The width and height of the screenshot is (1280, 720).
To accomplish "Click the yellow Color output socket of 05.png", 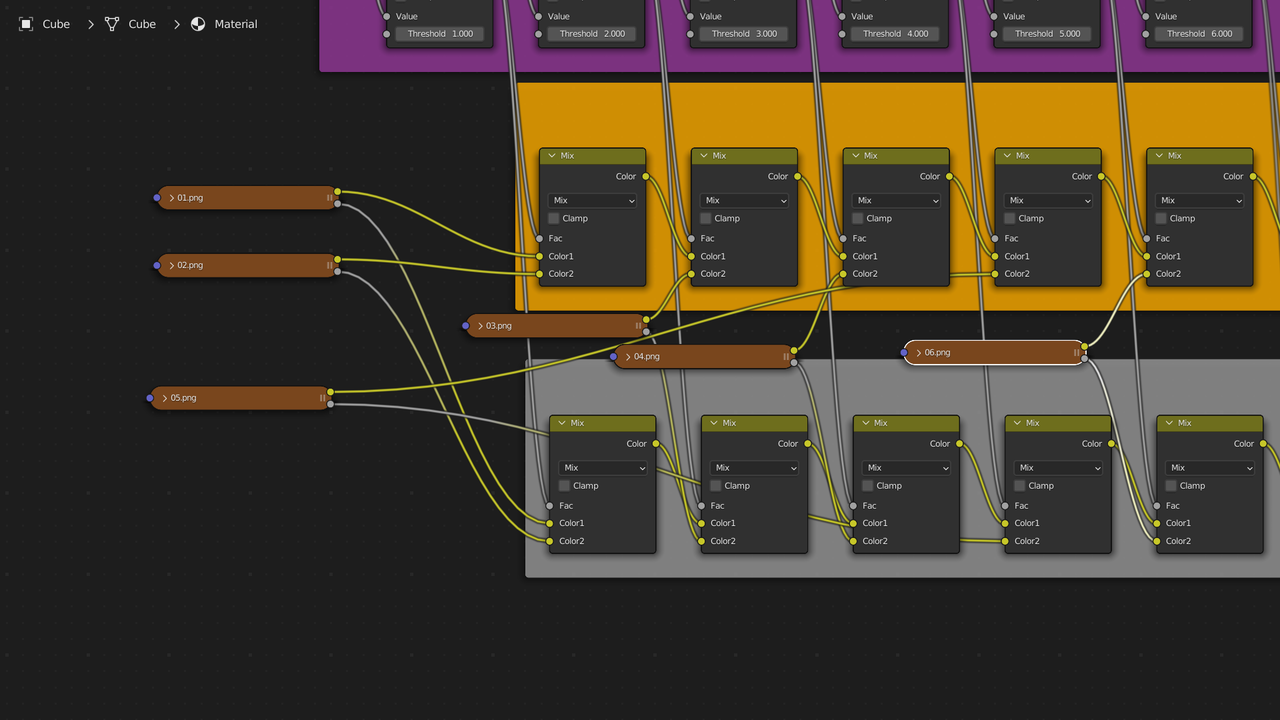I will point(330,392).
